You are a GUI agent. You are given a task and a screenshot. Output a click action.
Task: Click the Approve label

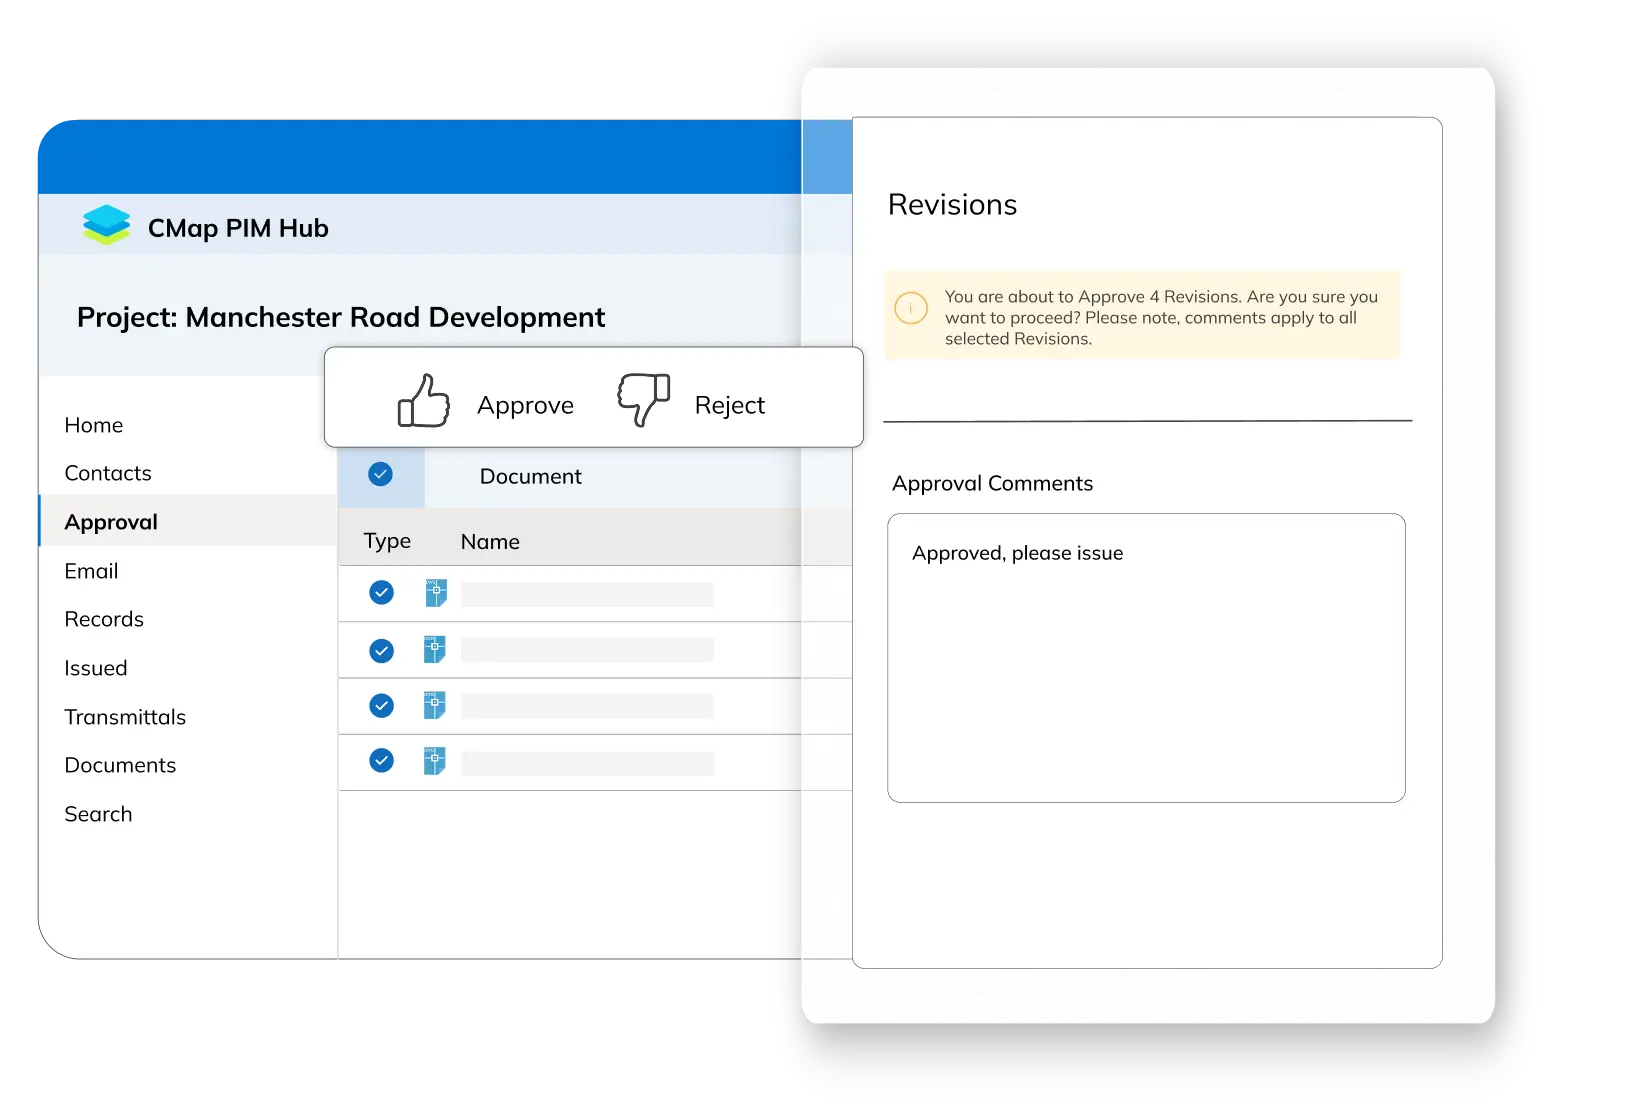(525, 406)
